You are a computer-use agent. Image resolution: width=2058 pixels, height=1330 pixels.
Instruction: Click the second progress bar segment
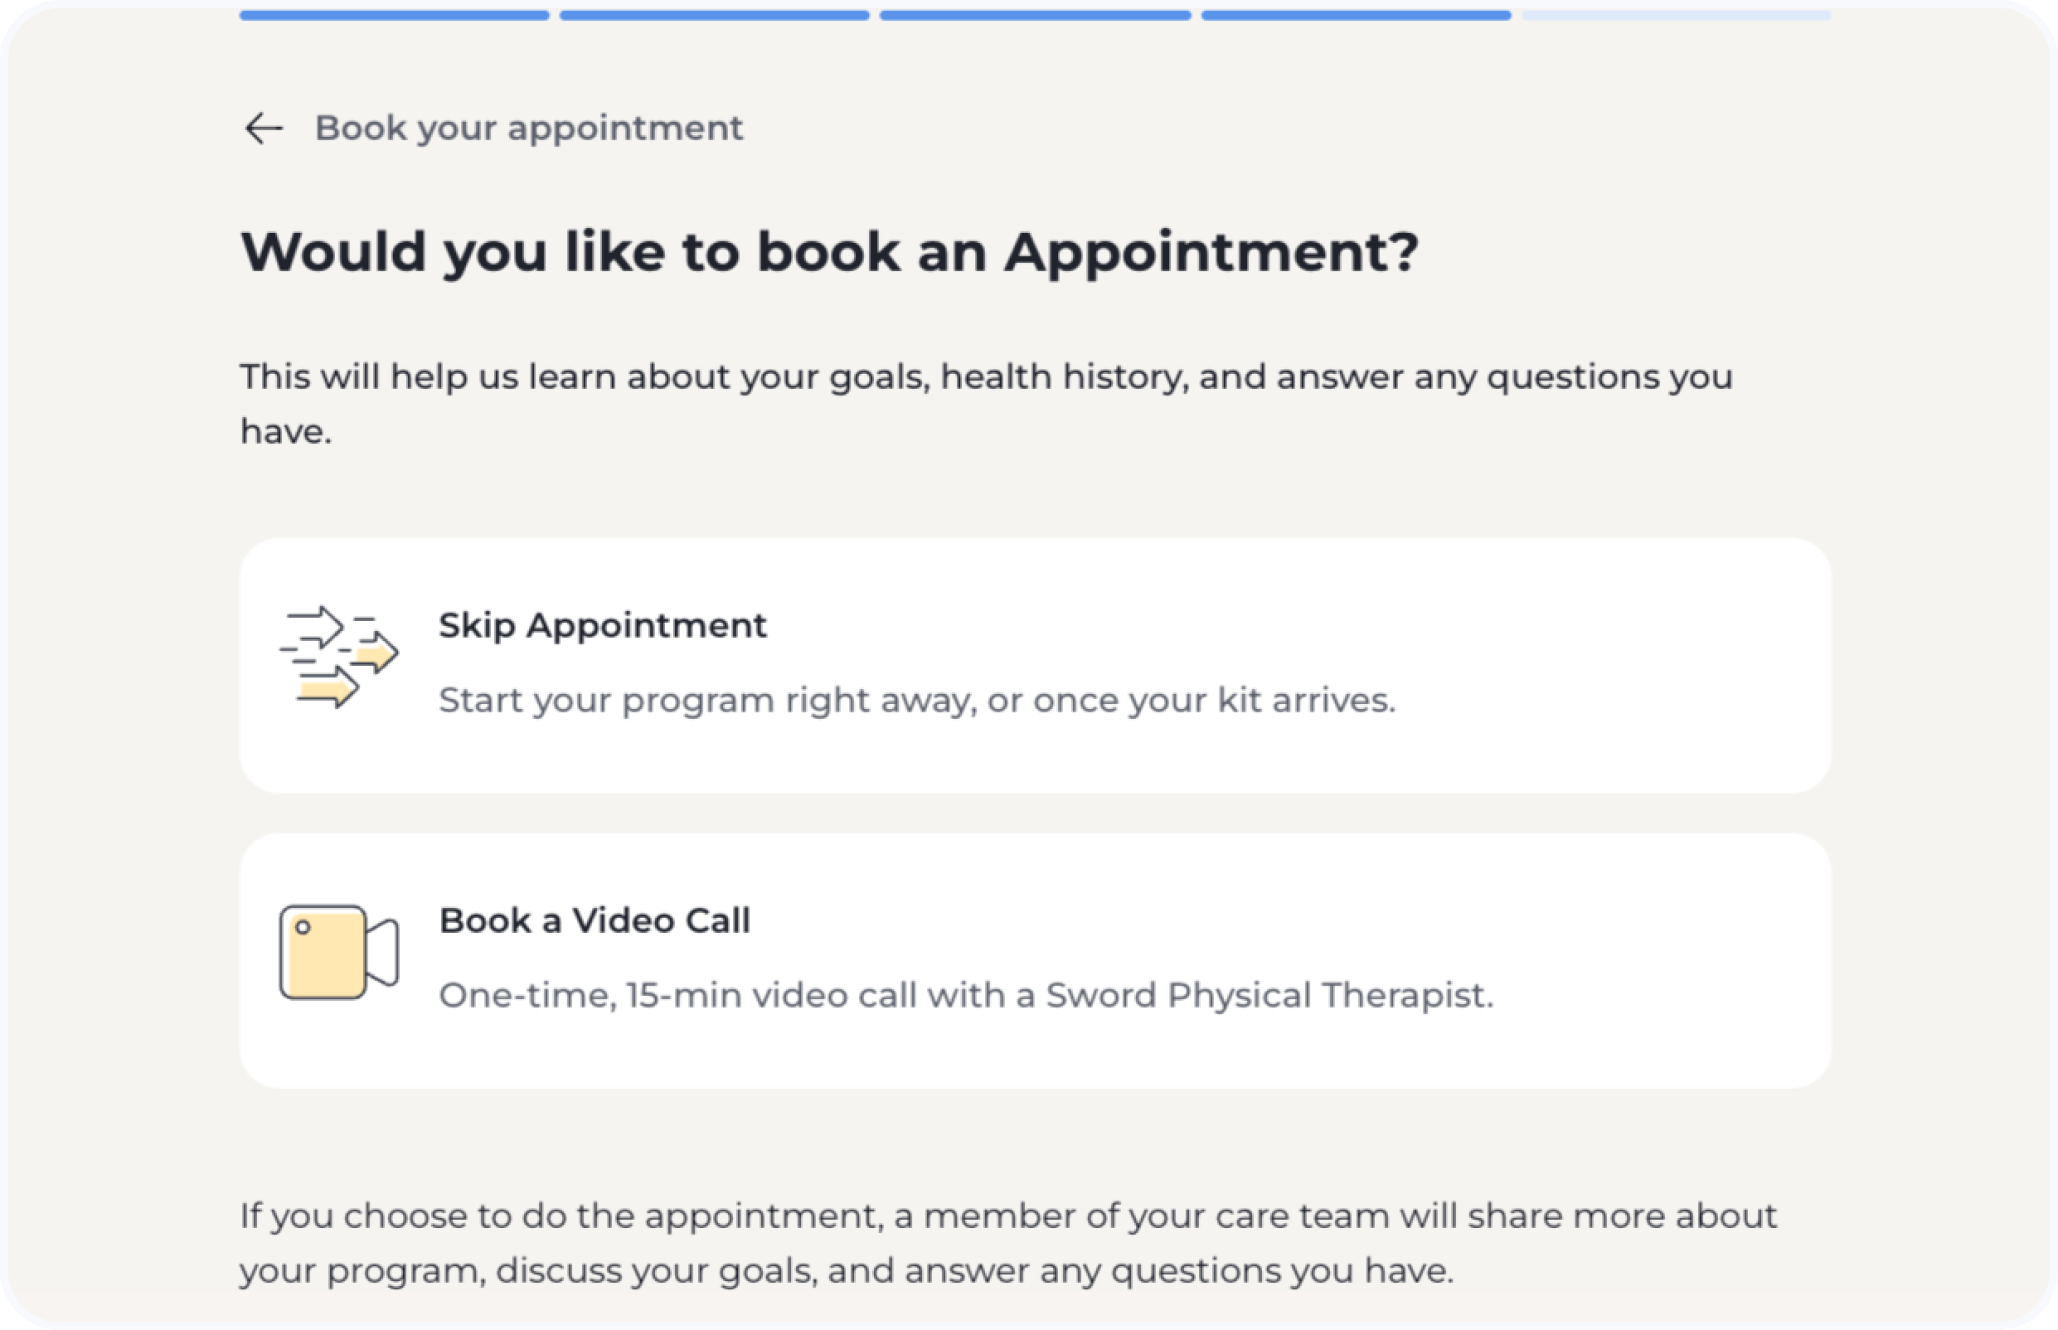tap(714, 15)
